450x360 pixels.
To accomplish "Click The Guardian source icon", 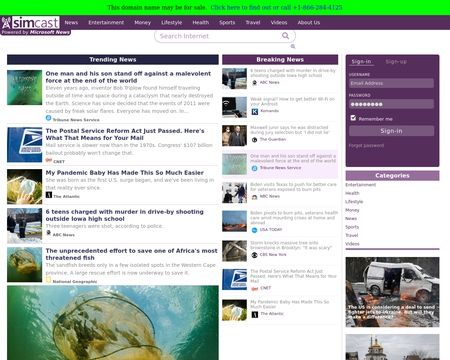I will point(254,140).
